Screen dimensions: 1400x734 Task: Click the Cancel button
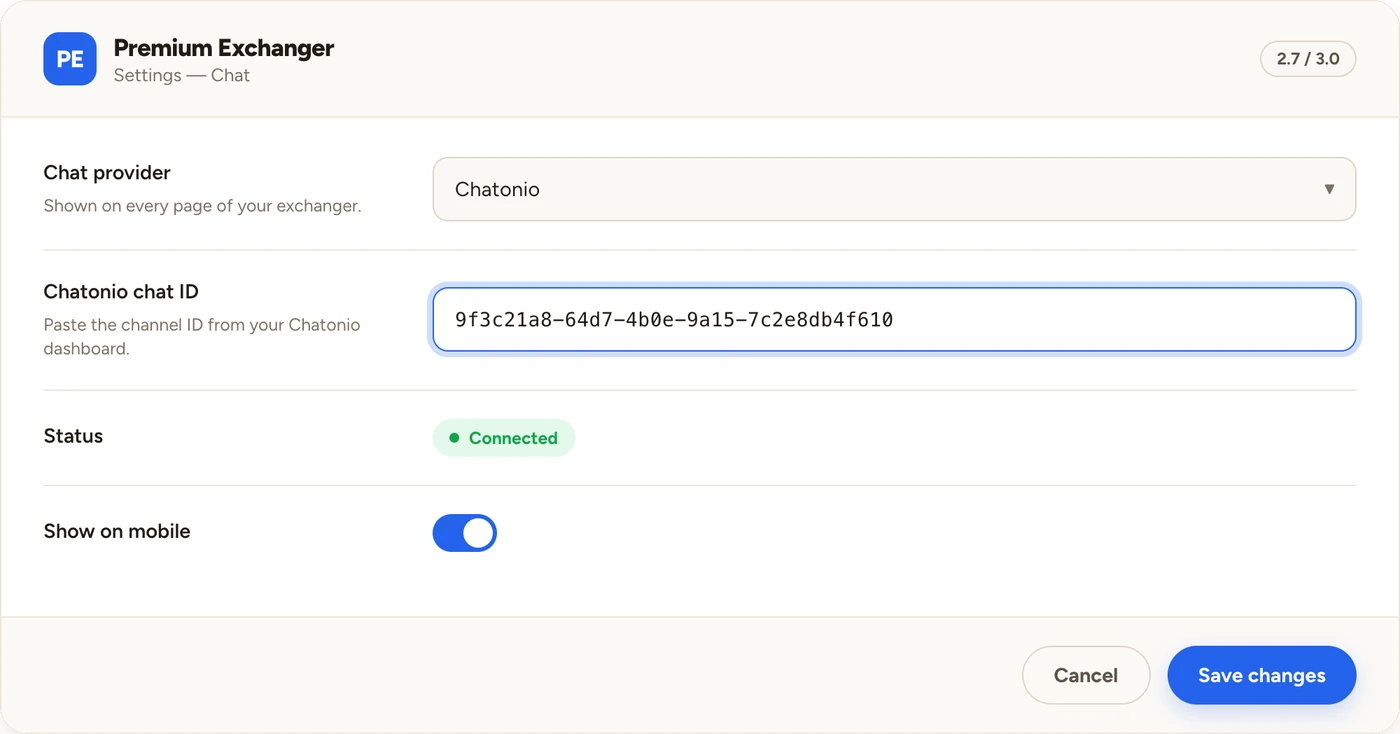pos(1086,675)
